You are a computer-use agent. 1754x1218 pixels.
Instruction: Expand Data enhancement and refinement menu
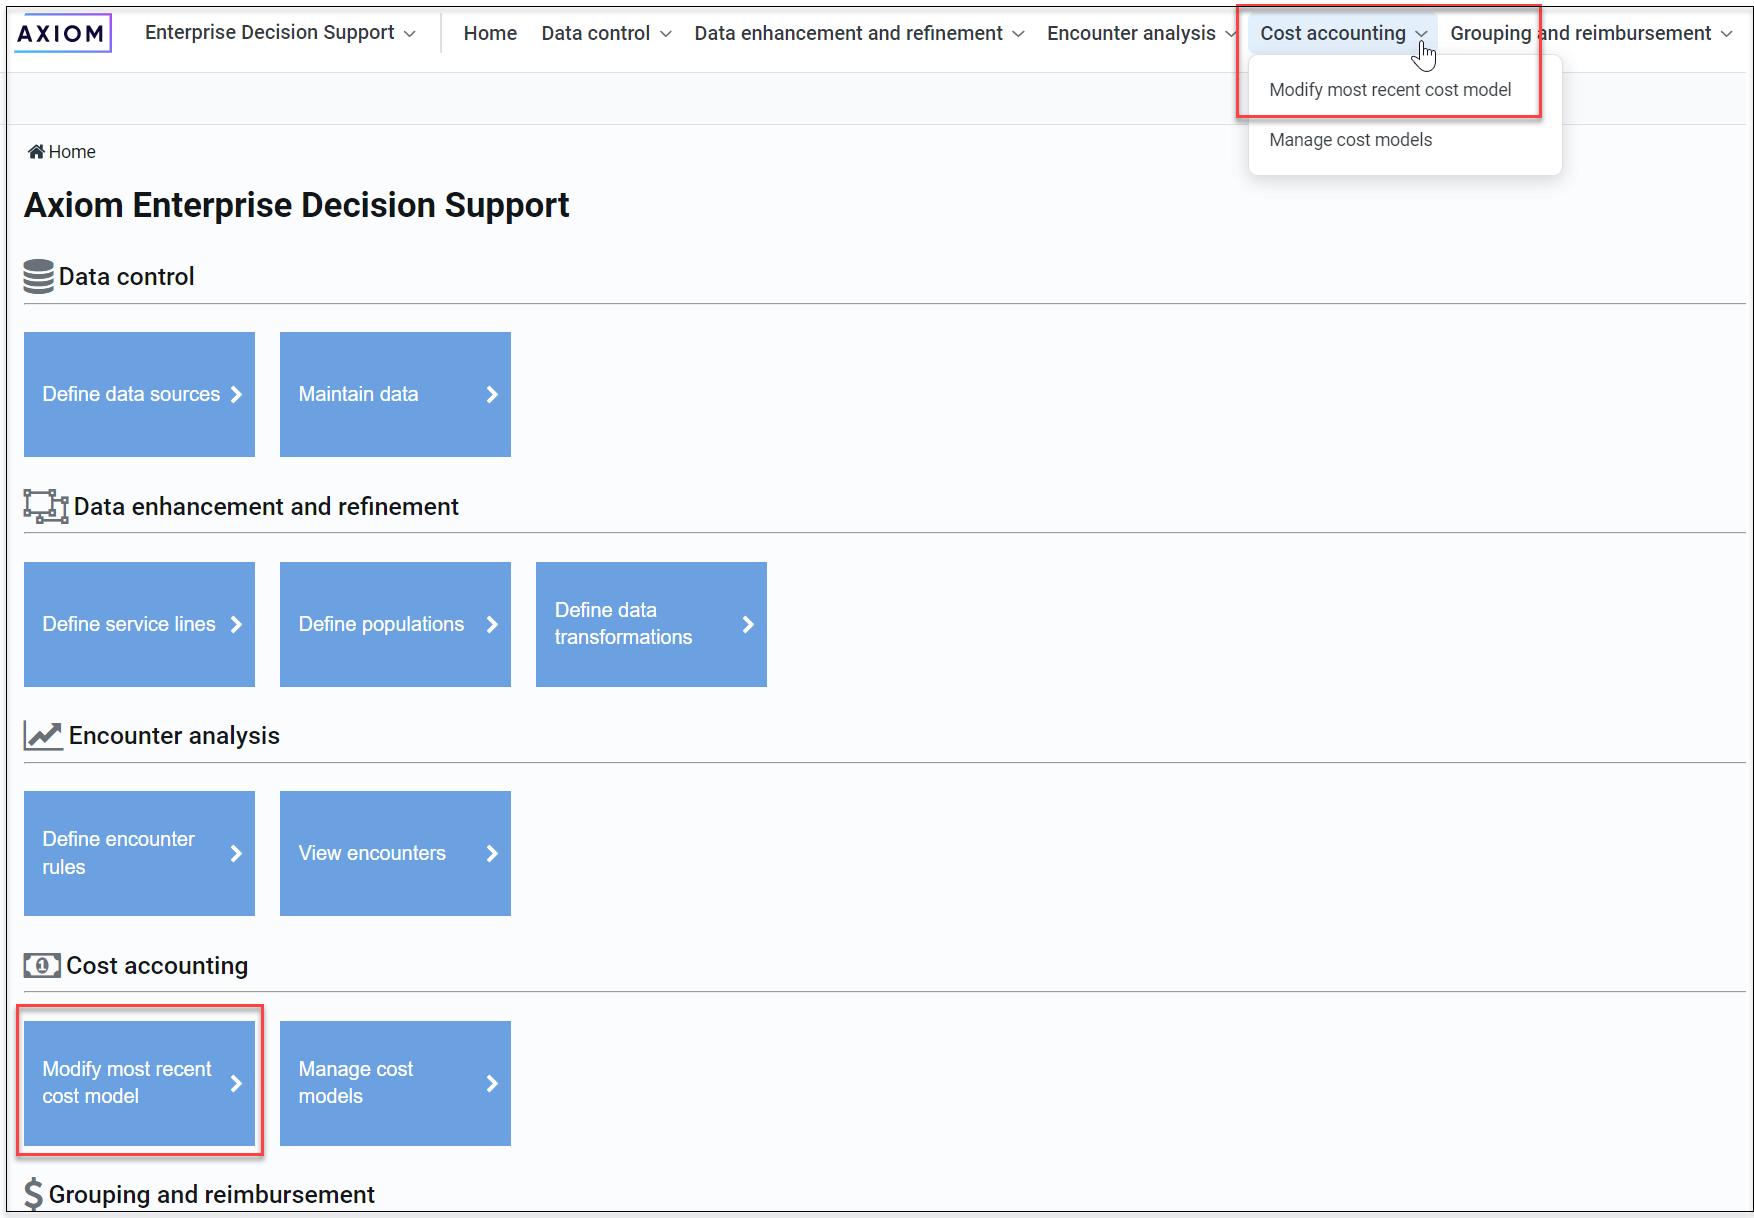point(859,33)
